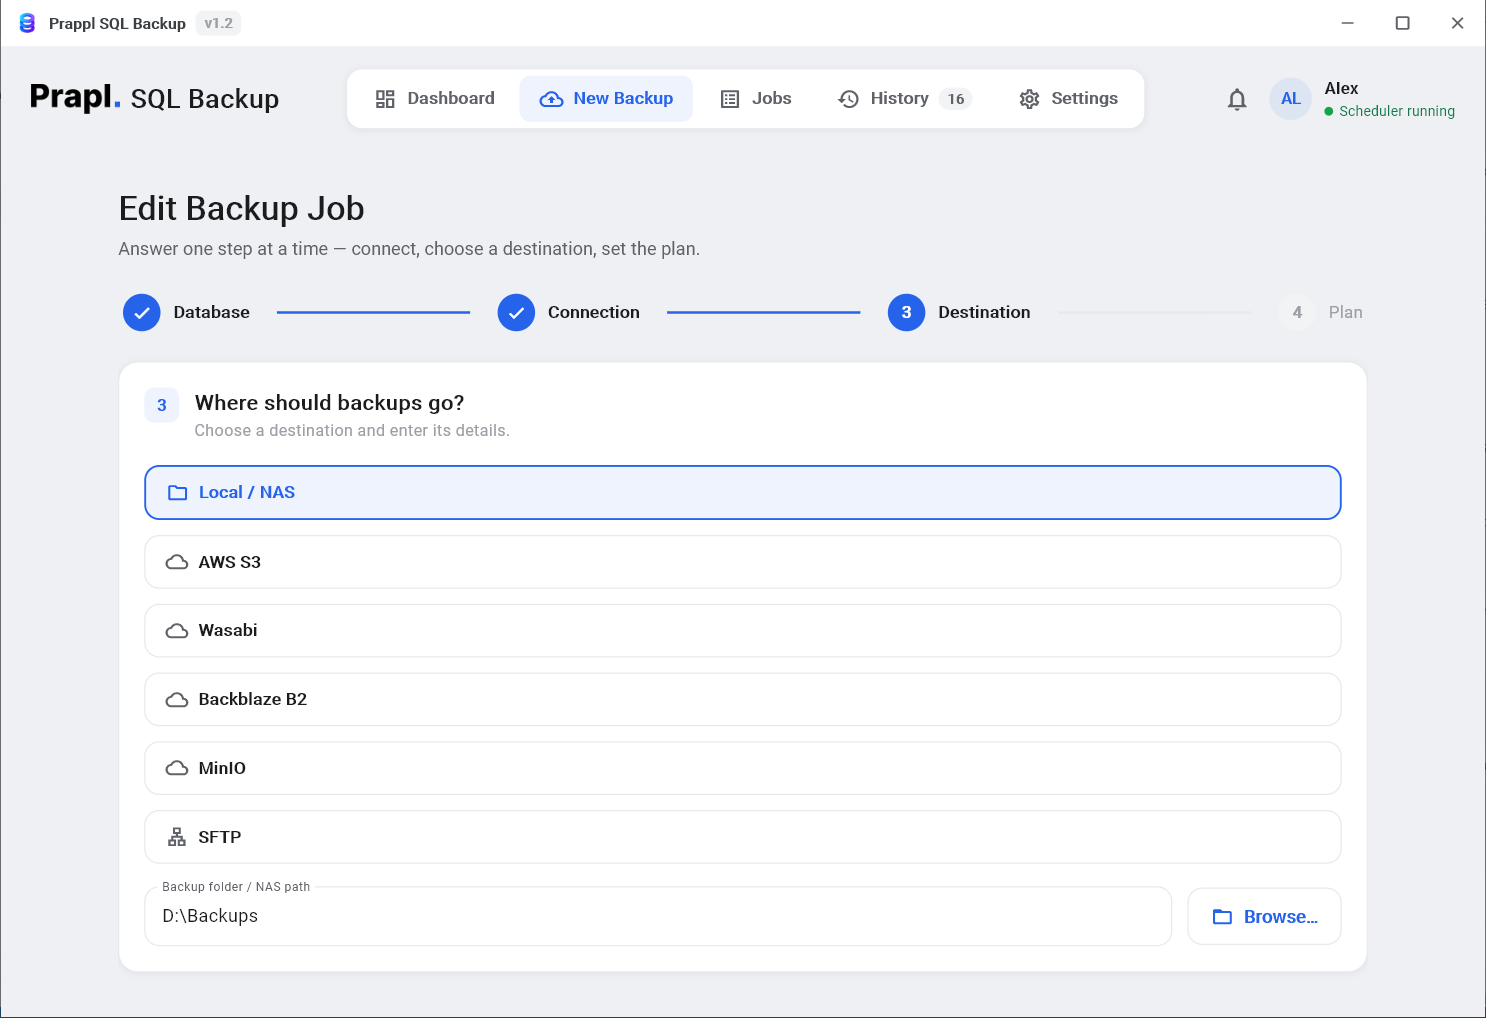This screenshot has height=1018, width=1486.
Task: Select the Local / NAS destination
Action: click(743, 493)
